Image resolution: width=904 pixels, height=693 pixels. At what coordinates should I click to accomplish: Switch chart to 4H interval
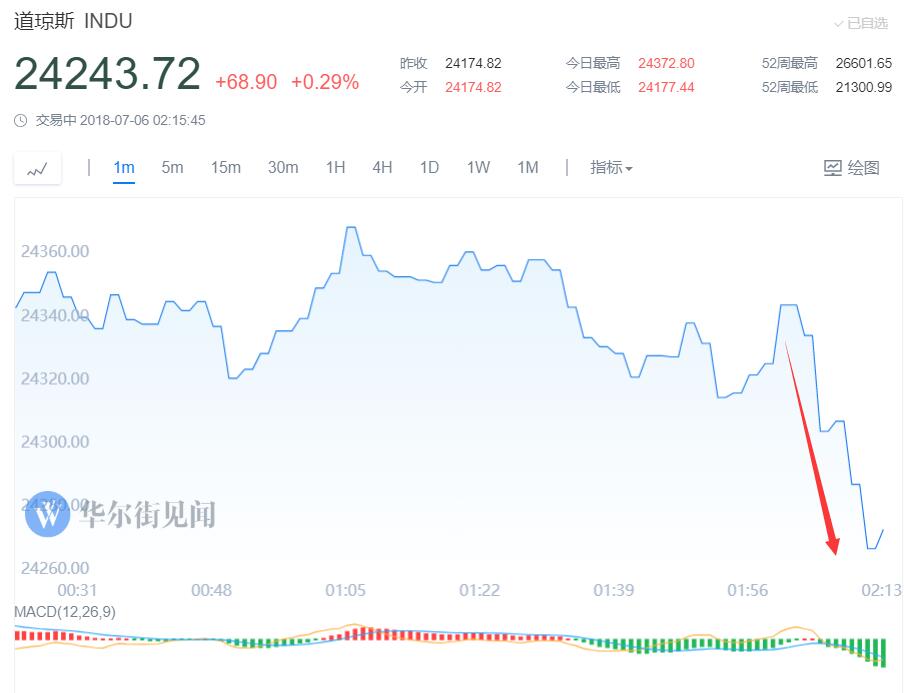pyautogui.click(x=382, y=168)
